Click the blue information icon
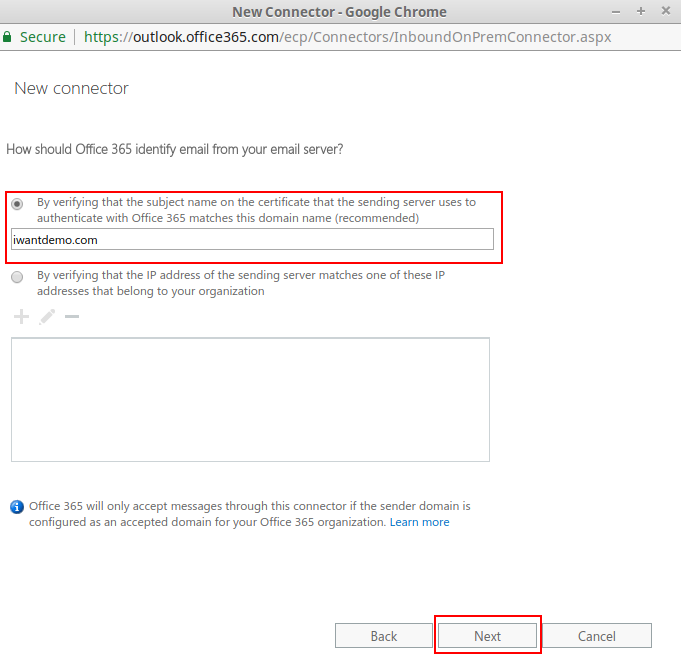 (17, 507)
